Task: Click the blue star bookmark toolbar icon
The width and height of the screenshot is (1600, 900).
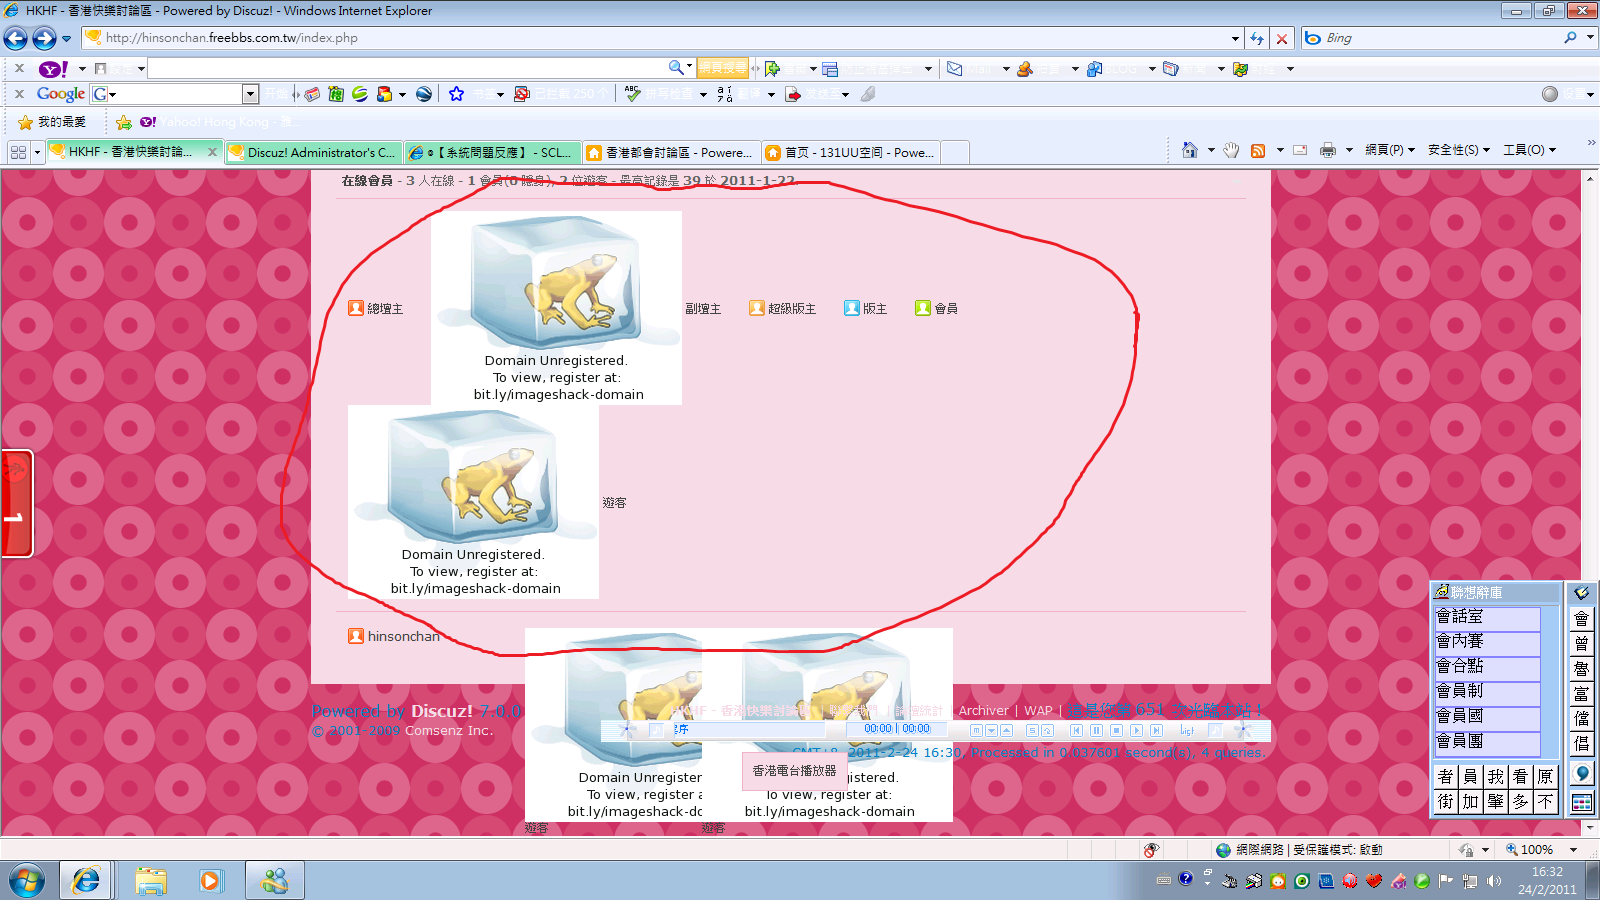Action: point(456,94)
